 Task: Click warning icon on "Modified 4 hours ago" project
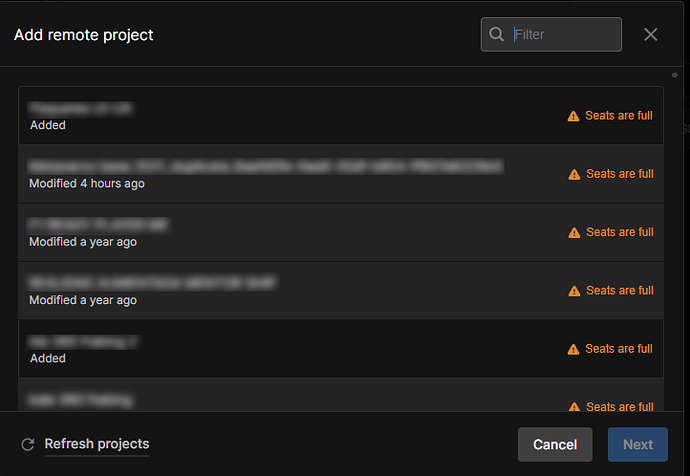574,174
